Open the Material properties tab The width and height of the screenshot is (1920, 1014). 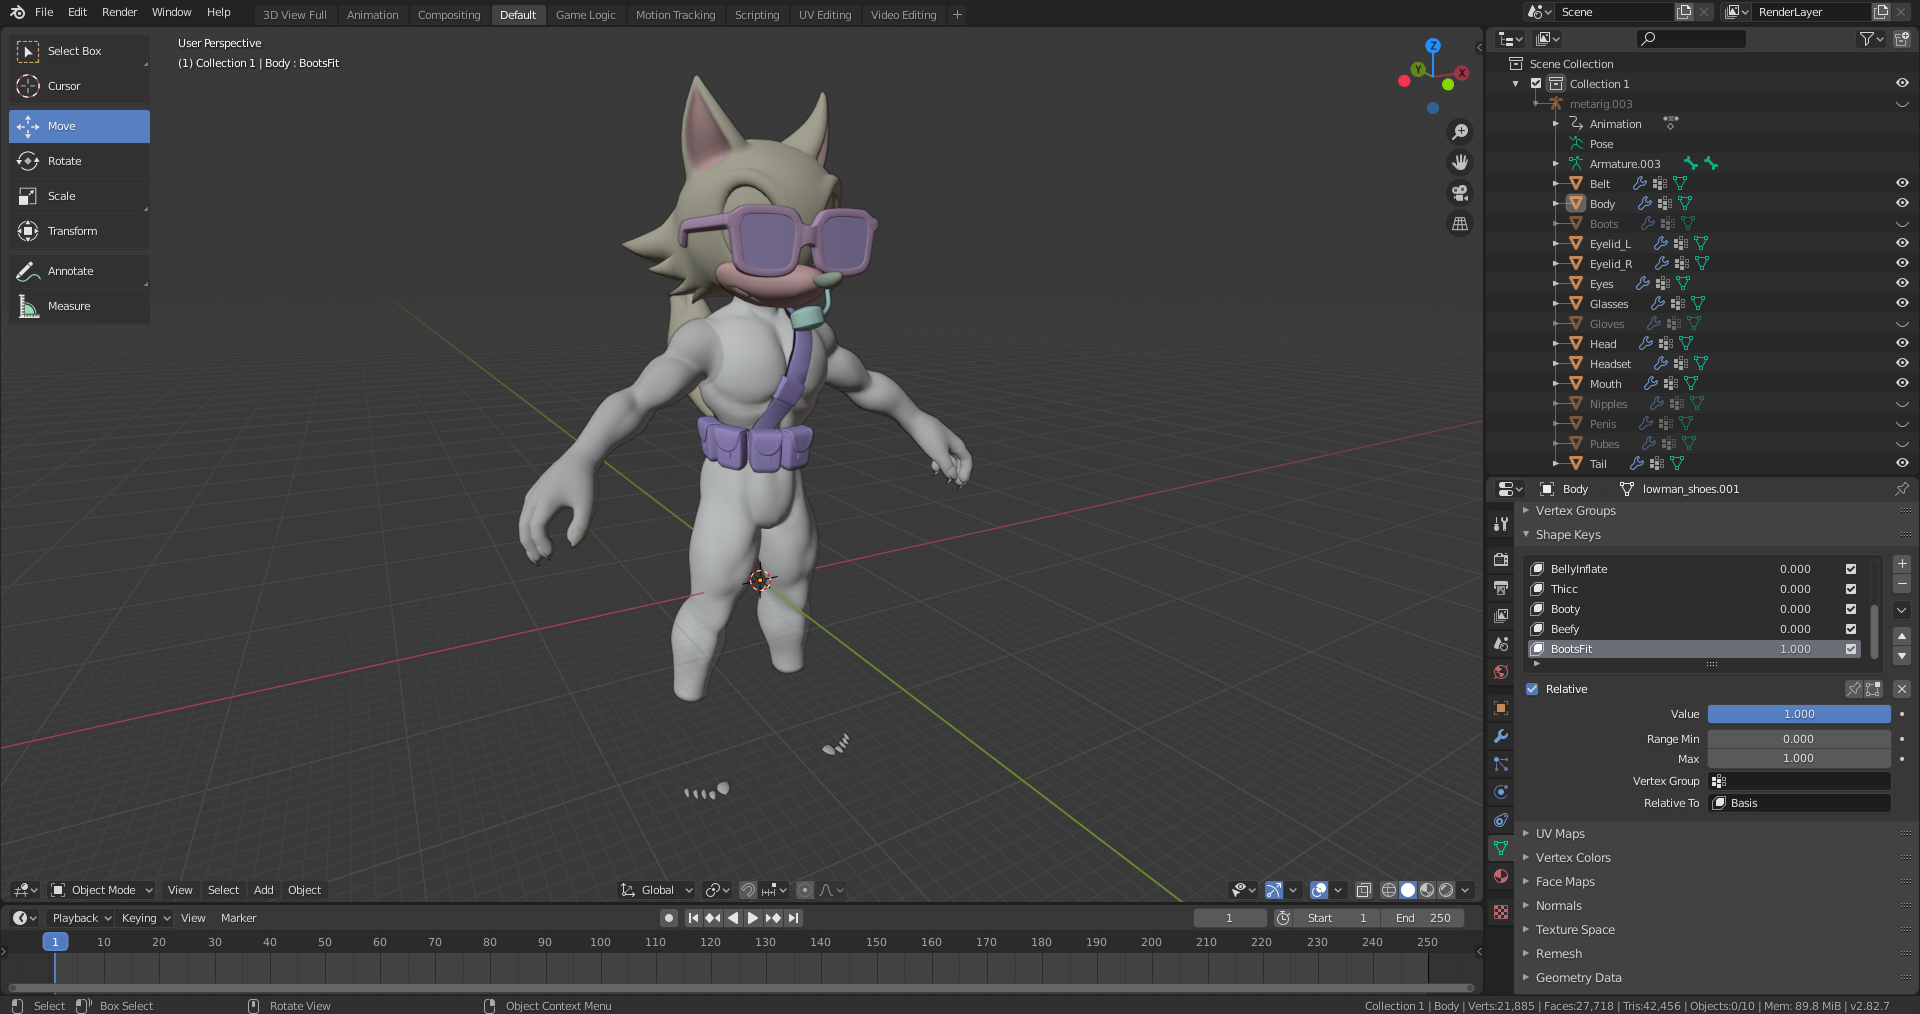(x=1501, y=876)
